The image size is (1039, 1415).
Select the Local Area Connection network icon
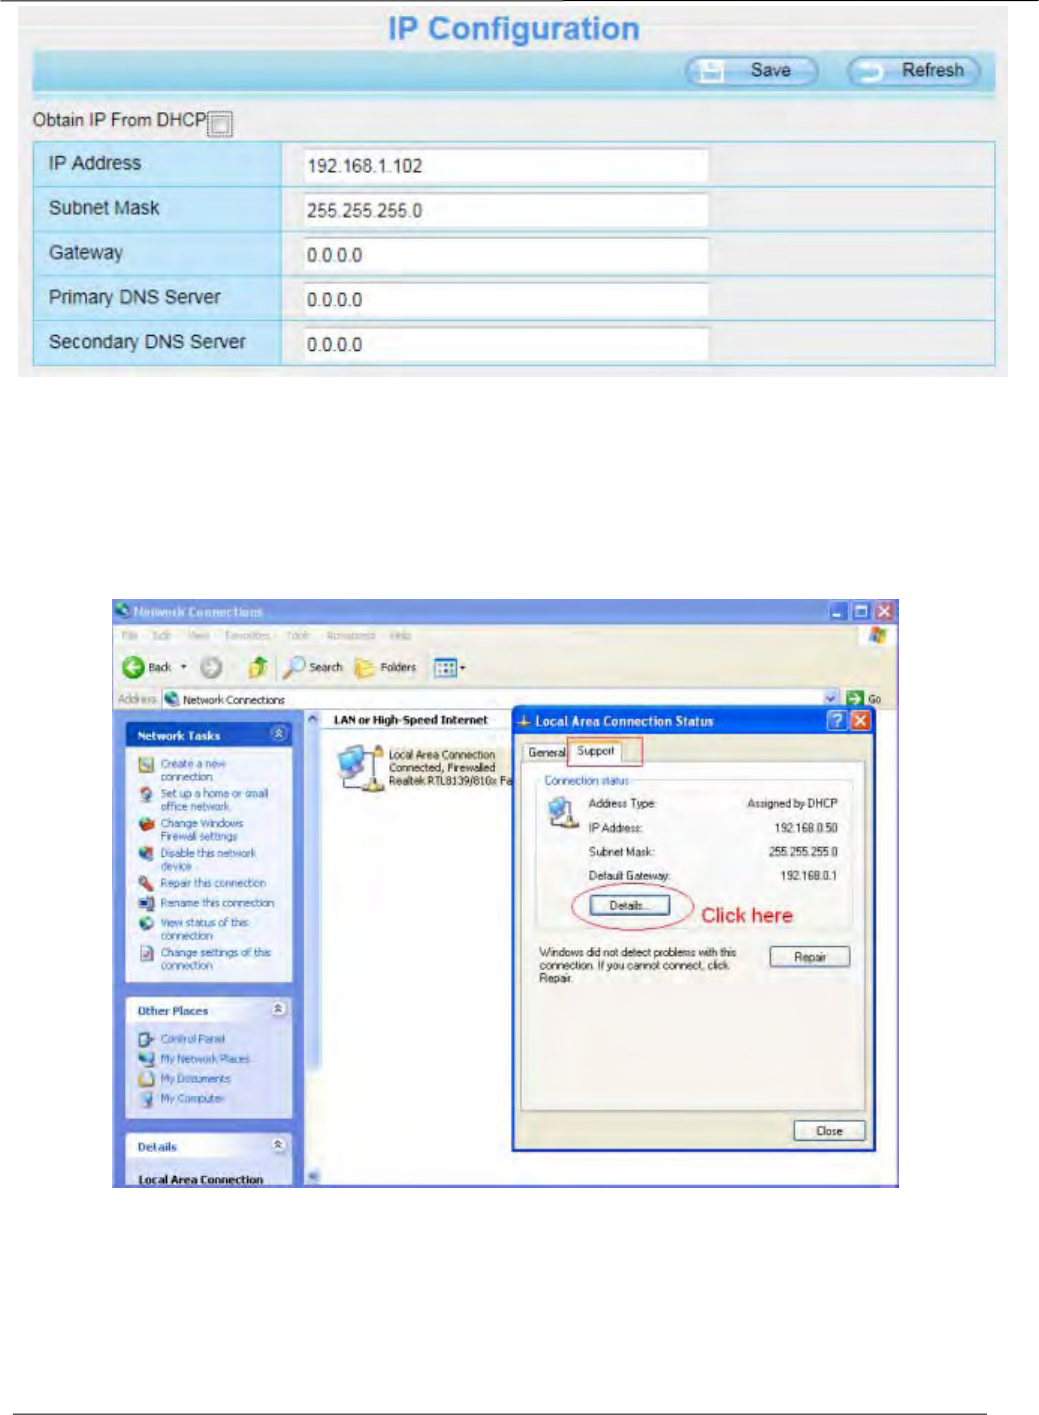(x=358, y=768)
